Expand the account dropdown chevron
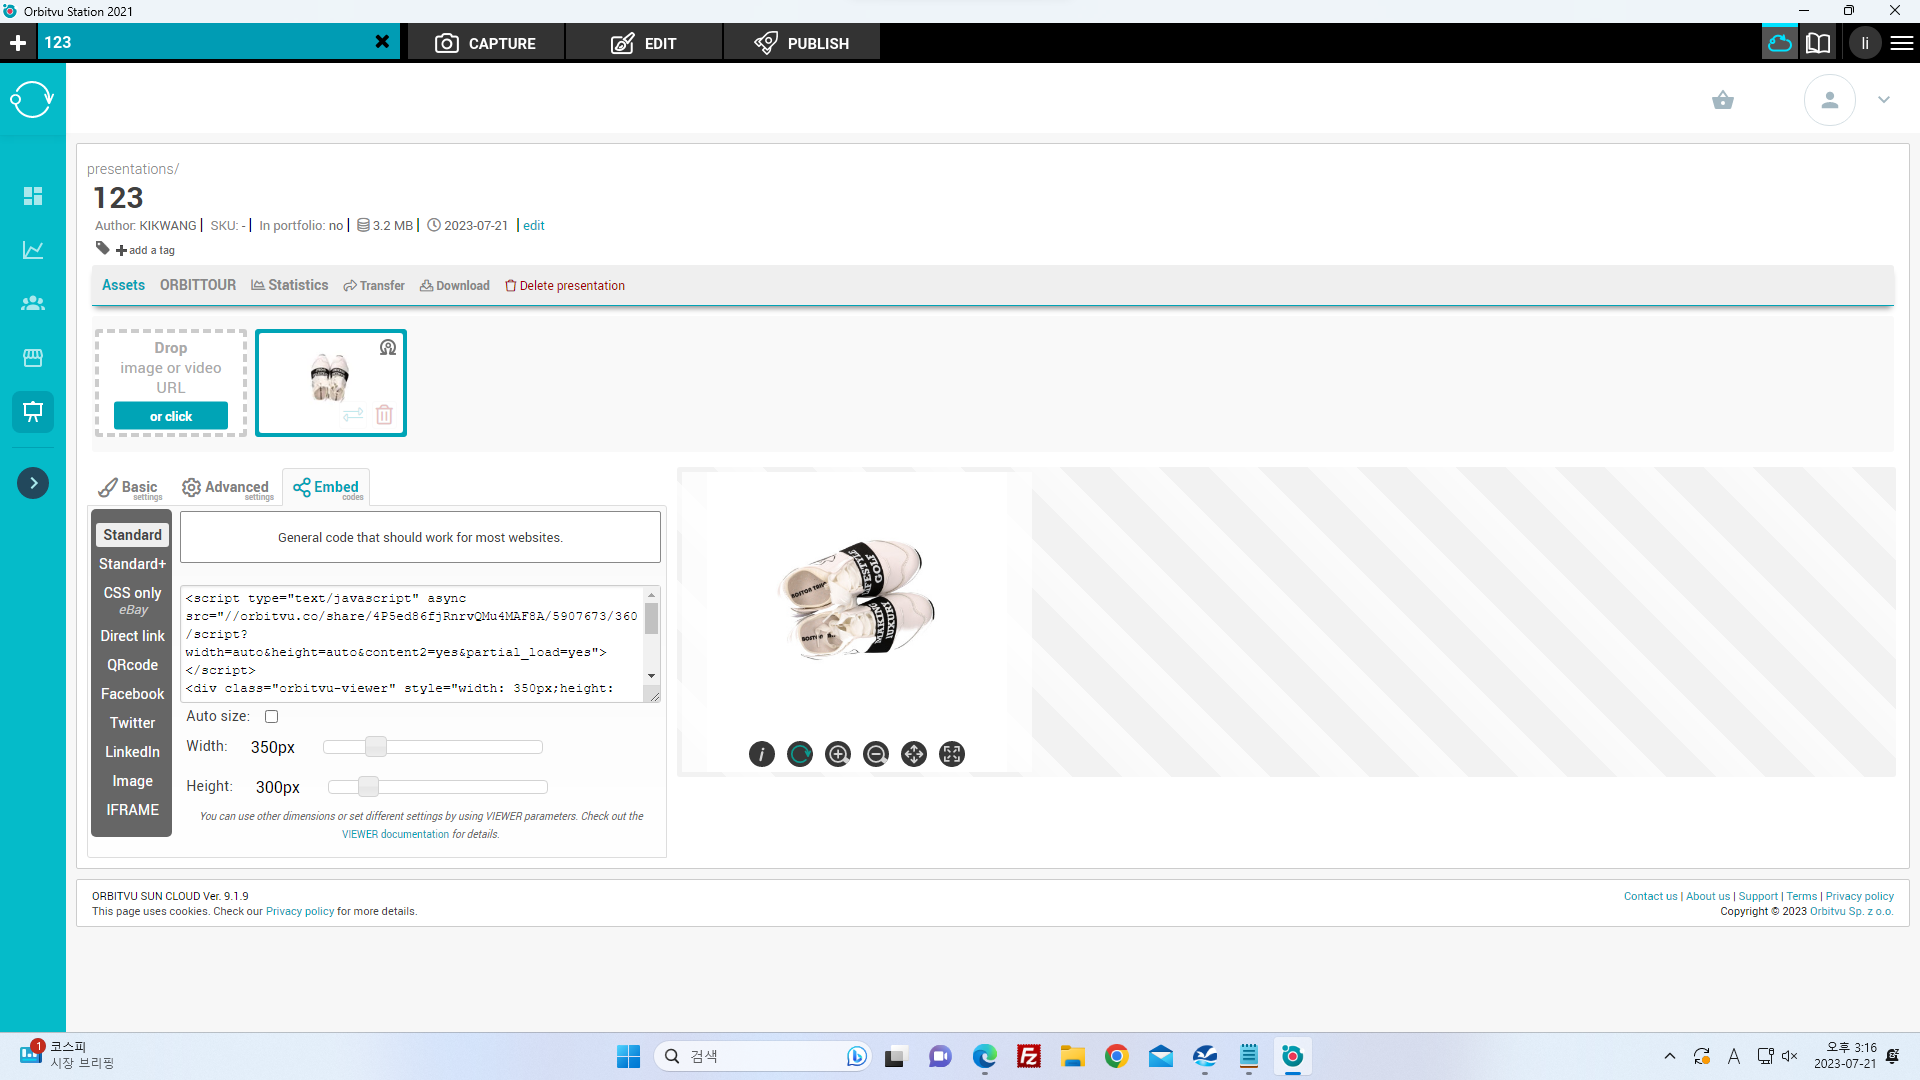 pos(1884,100)
